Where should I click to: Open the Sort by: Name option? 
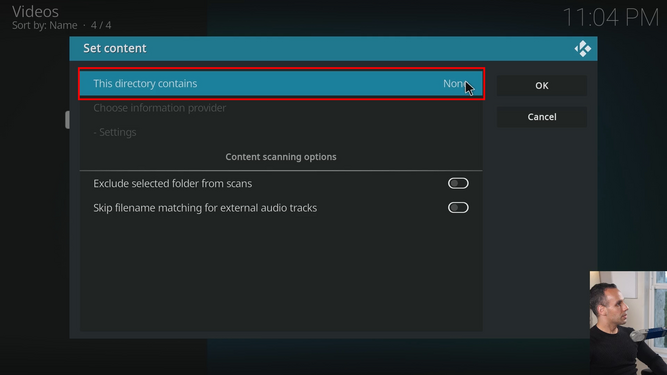45,26
